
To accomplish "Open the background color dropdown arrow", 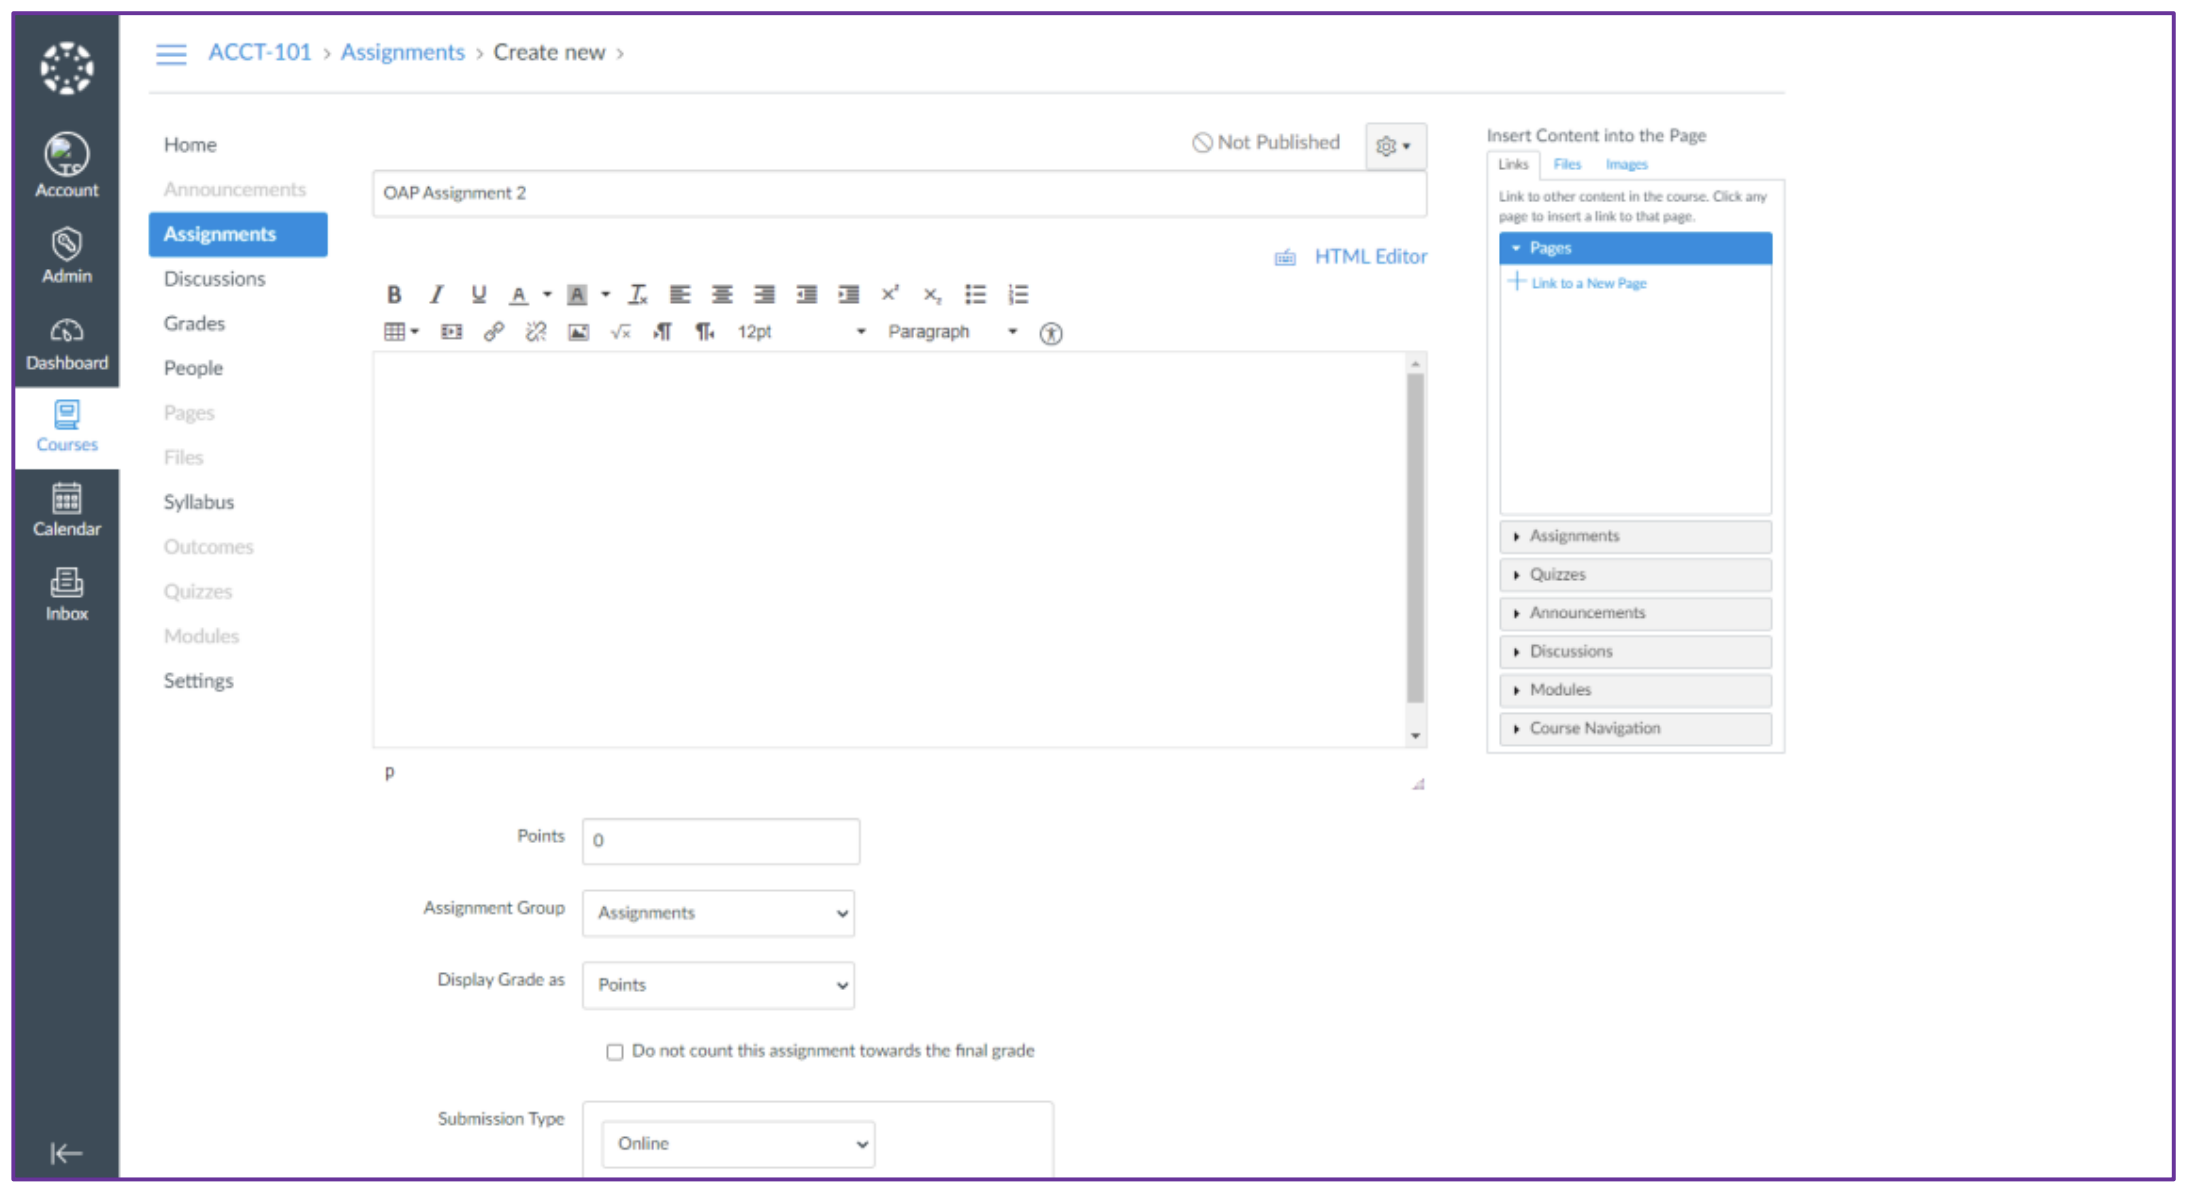I will point(606,294).
